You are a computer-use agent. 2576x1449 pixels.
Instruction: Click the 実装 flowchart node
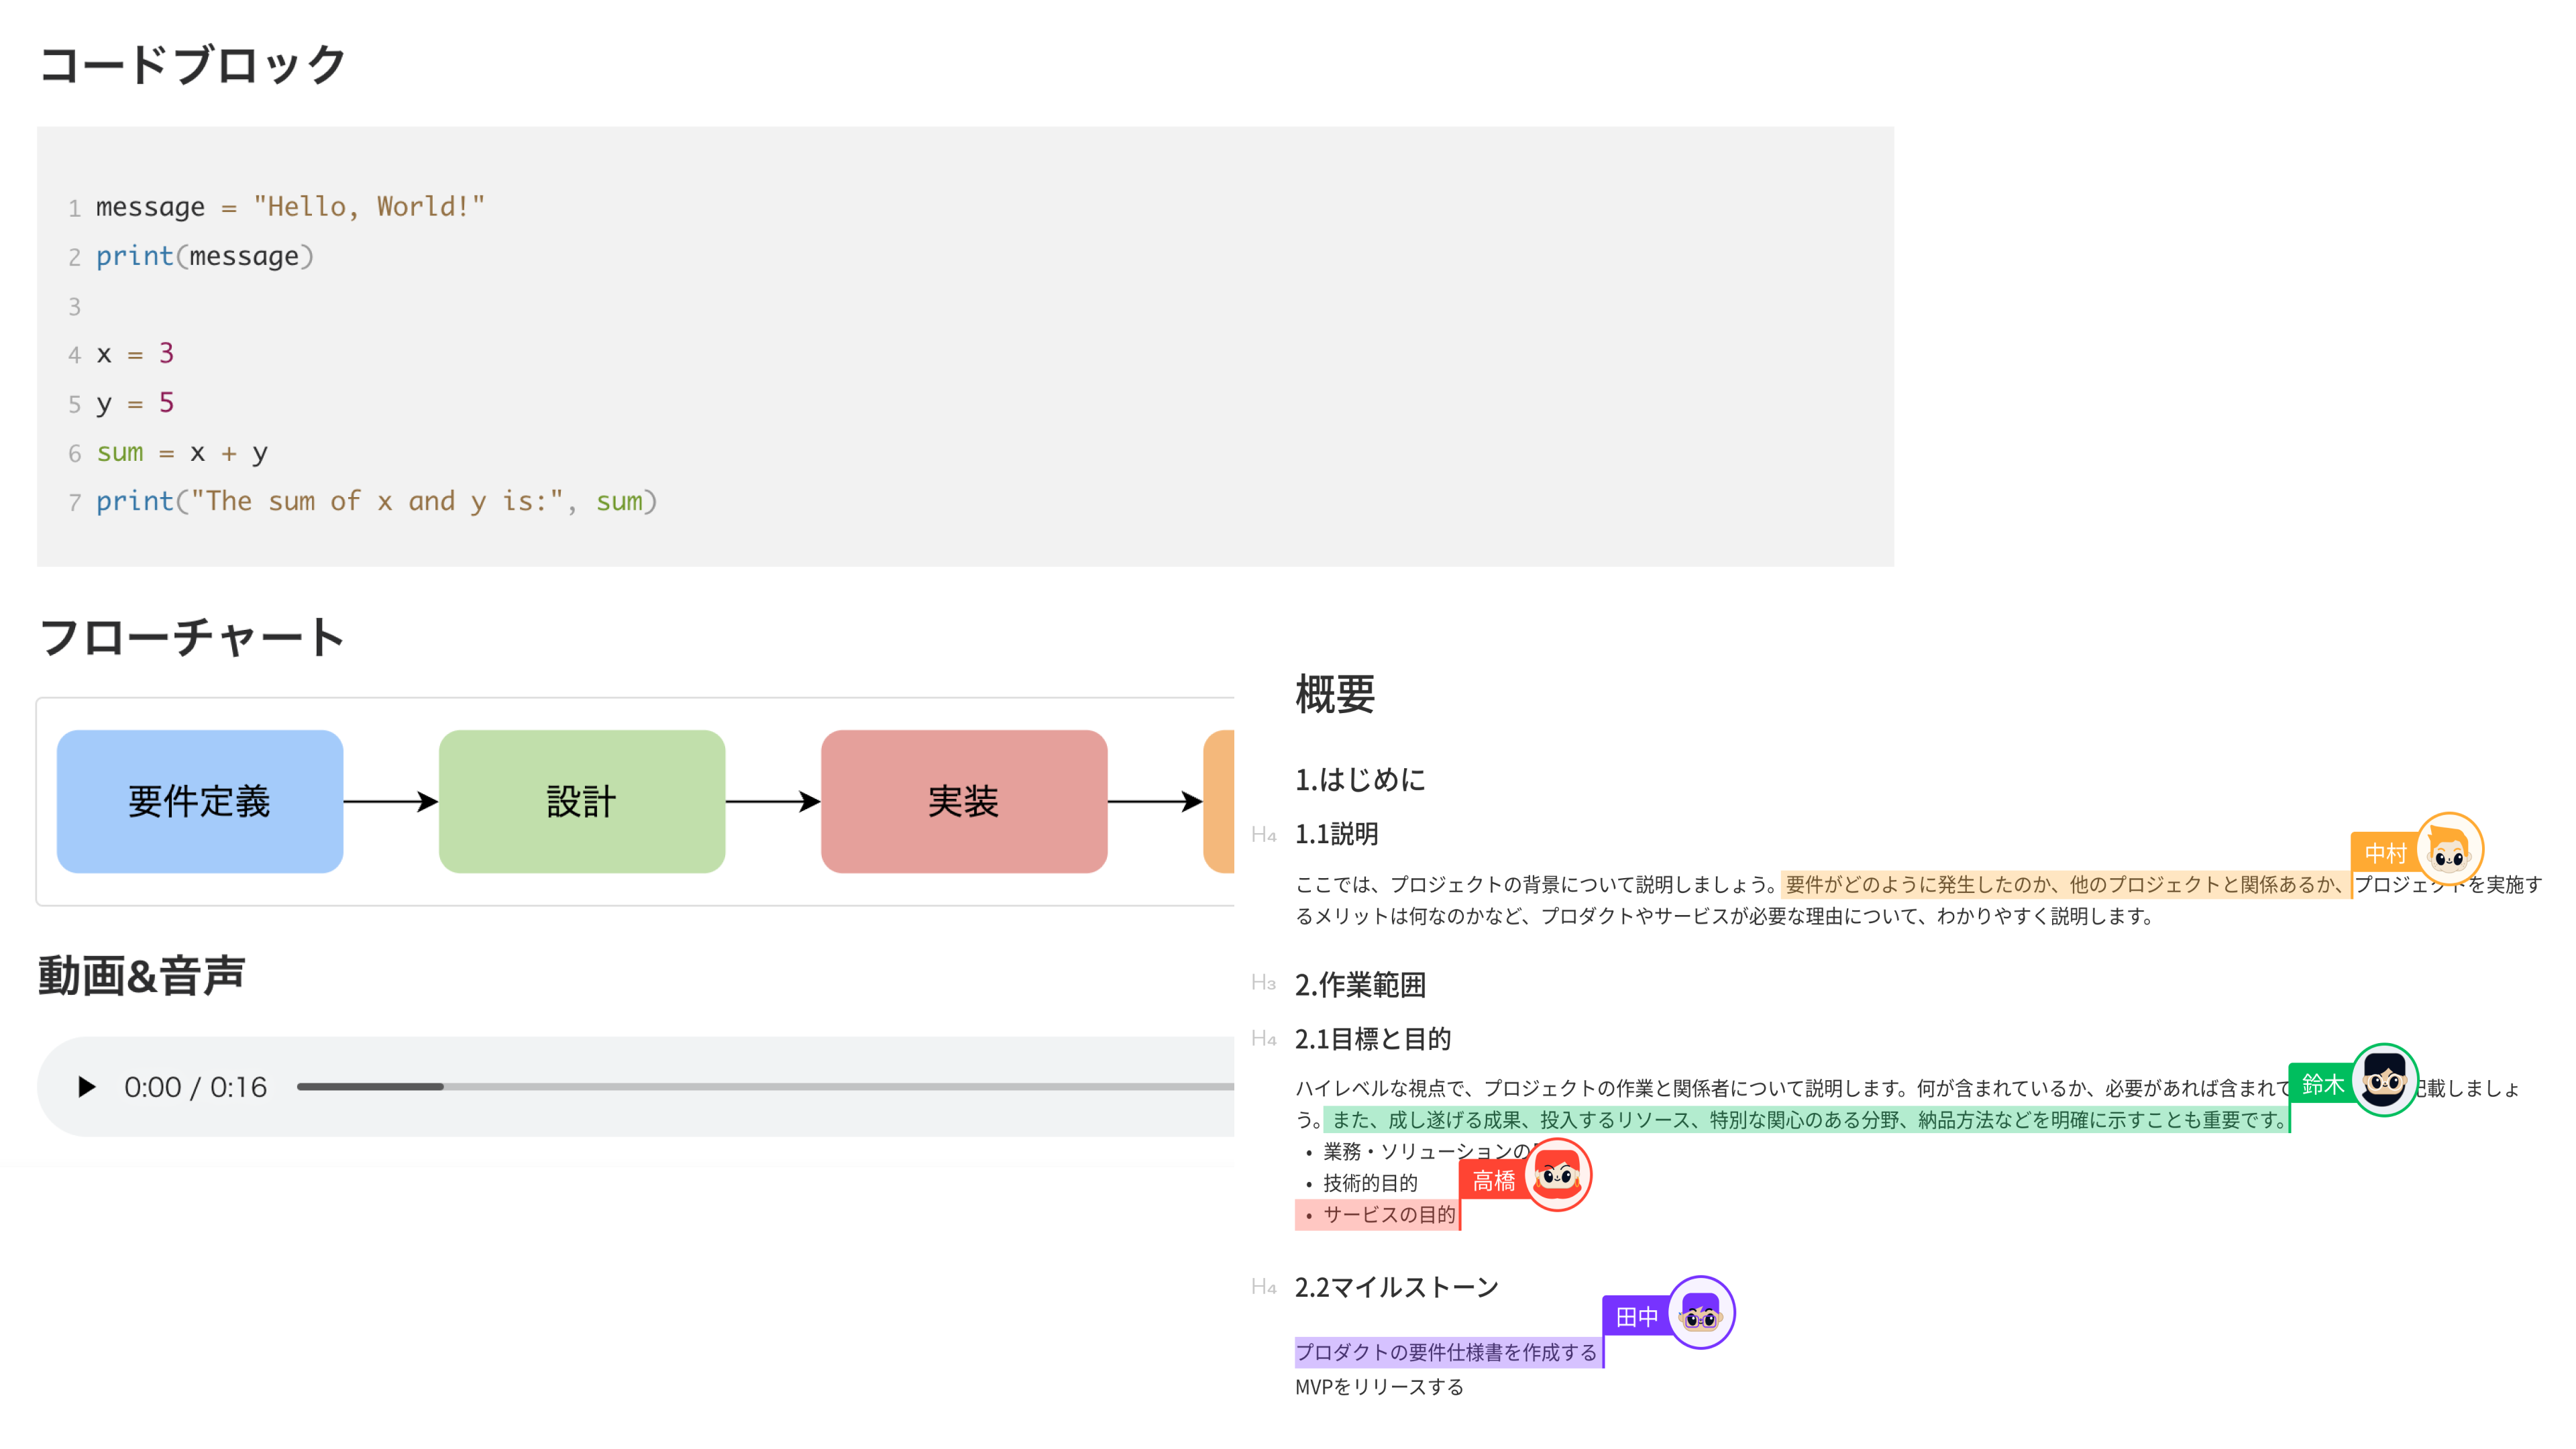tap(964, 801)
